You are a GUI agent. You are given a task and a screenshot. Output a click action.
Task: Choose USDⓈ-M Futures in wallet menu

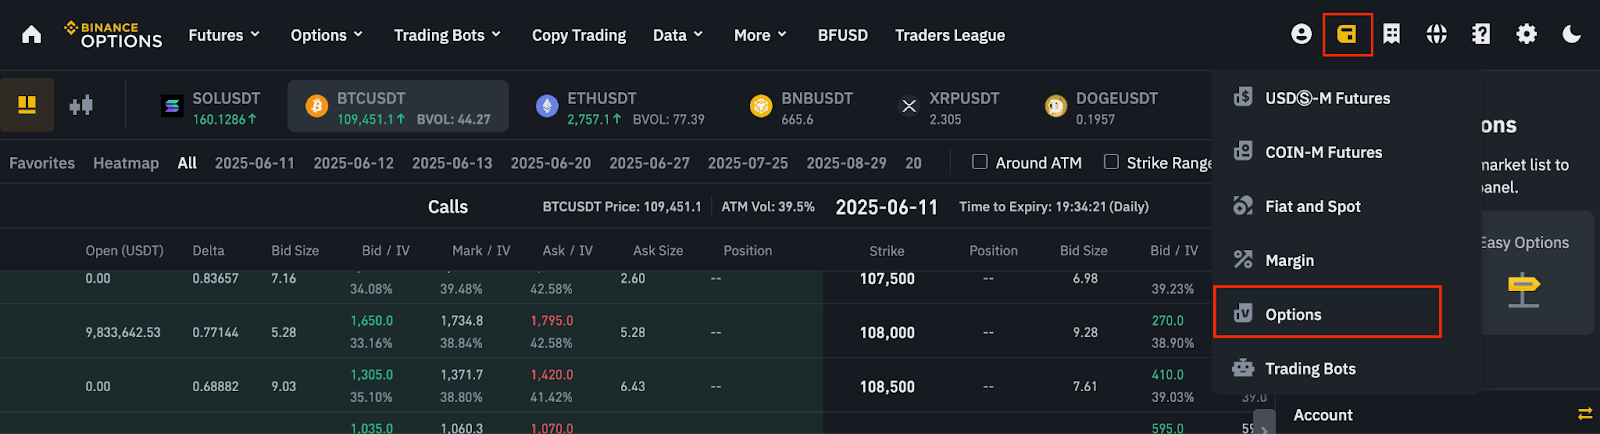pyautogui.click(x=1327, y=98)
